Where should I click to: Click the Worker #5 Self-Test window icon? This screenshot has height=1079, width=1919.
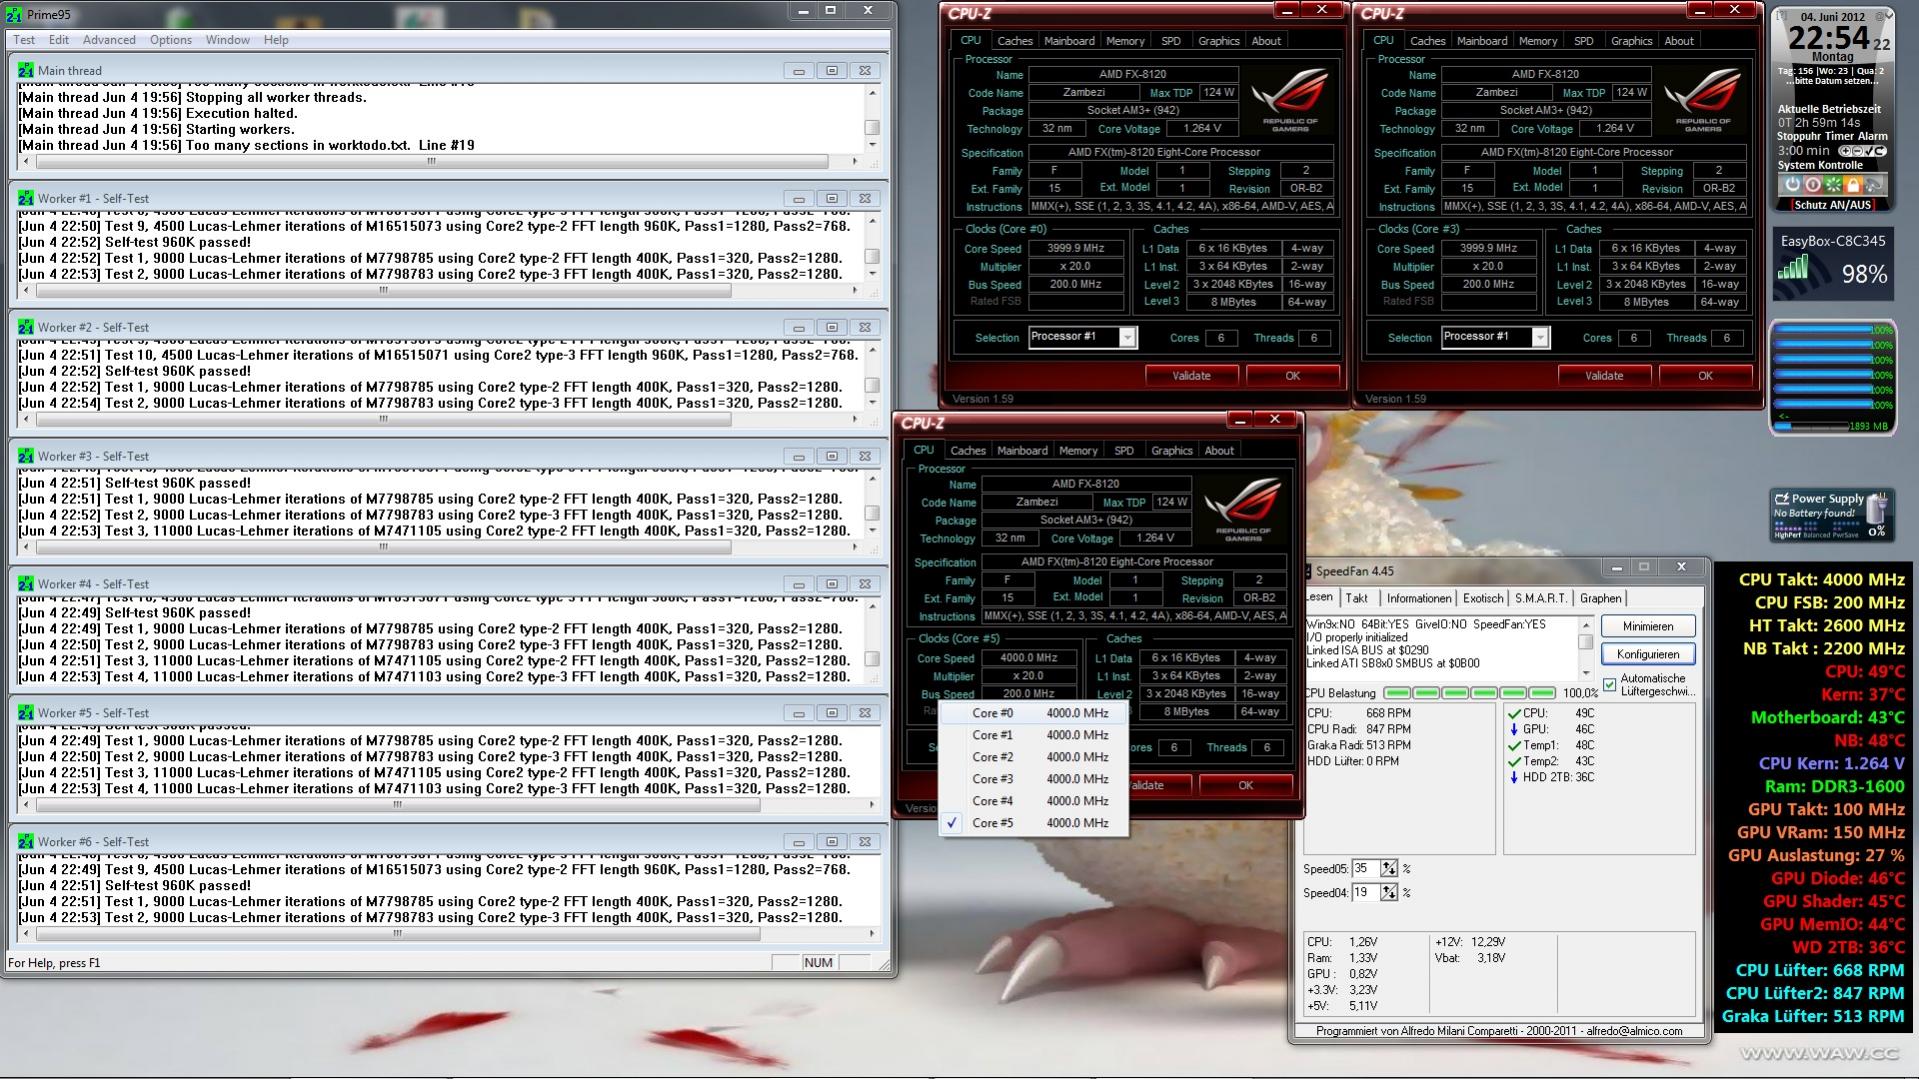tap(25, 713)
